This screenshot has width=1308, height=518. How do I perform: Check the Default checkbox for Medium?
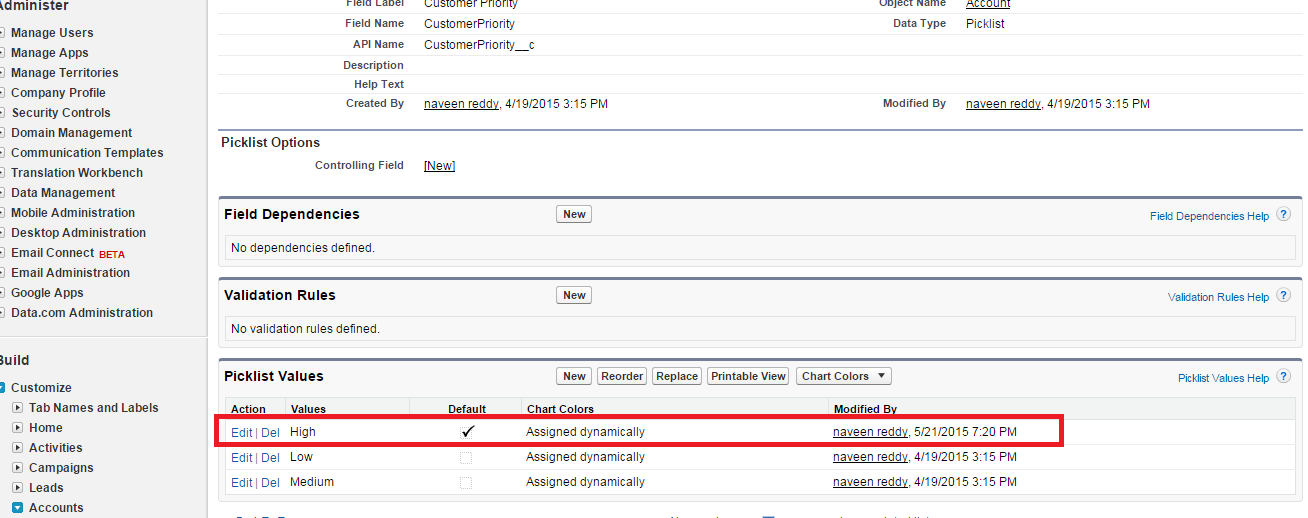(x=466, y=483)
